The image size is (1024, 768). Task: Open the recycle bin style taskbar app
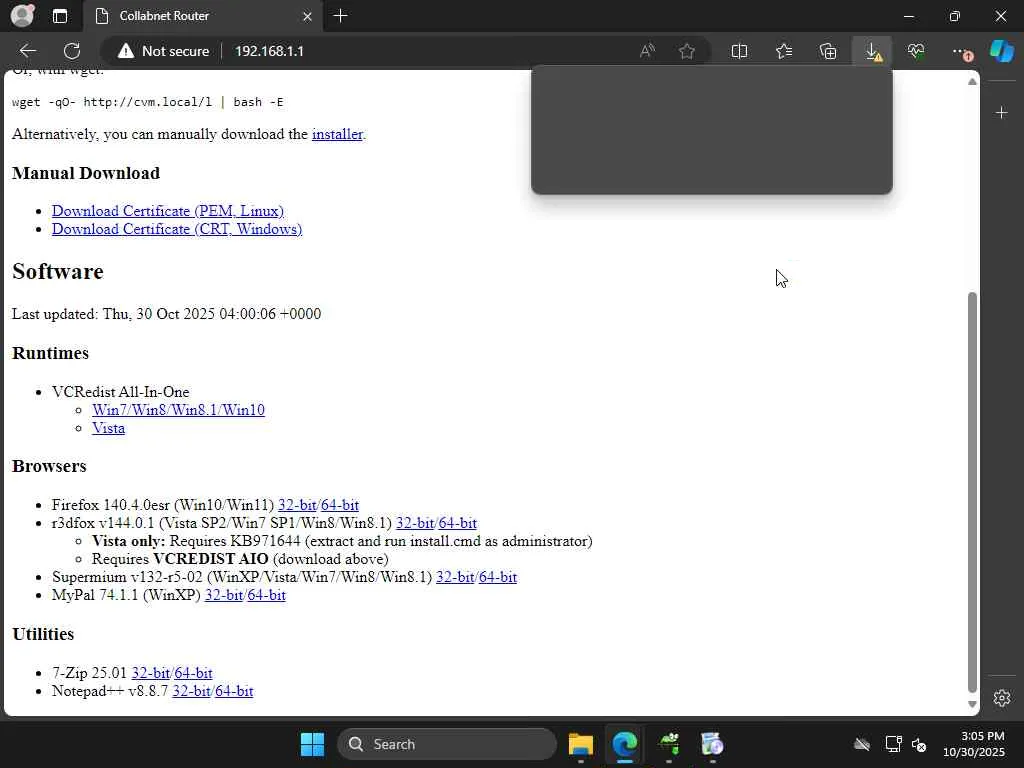click(x=712, y=744)
